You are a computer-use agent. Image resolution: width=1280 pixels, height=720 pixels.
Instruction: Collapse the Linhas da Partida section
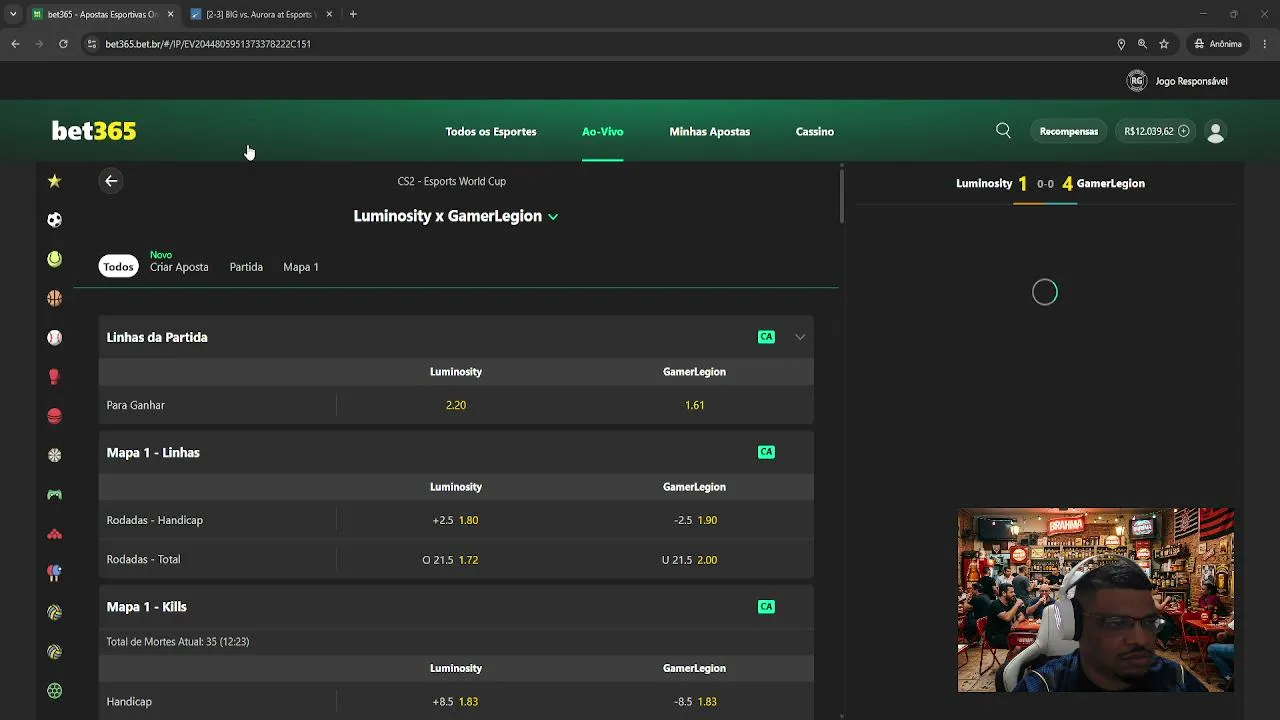pos(800,337)
